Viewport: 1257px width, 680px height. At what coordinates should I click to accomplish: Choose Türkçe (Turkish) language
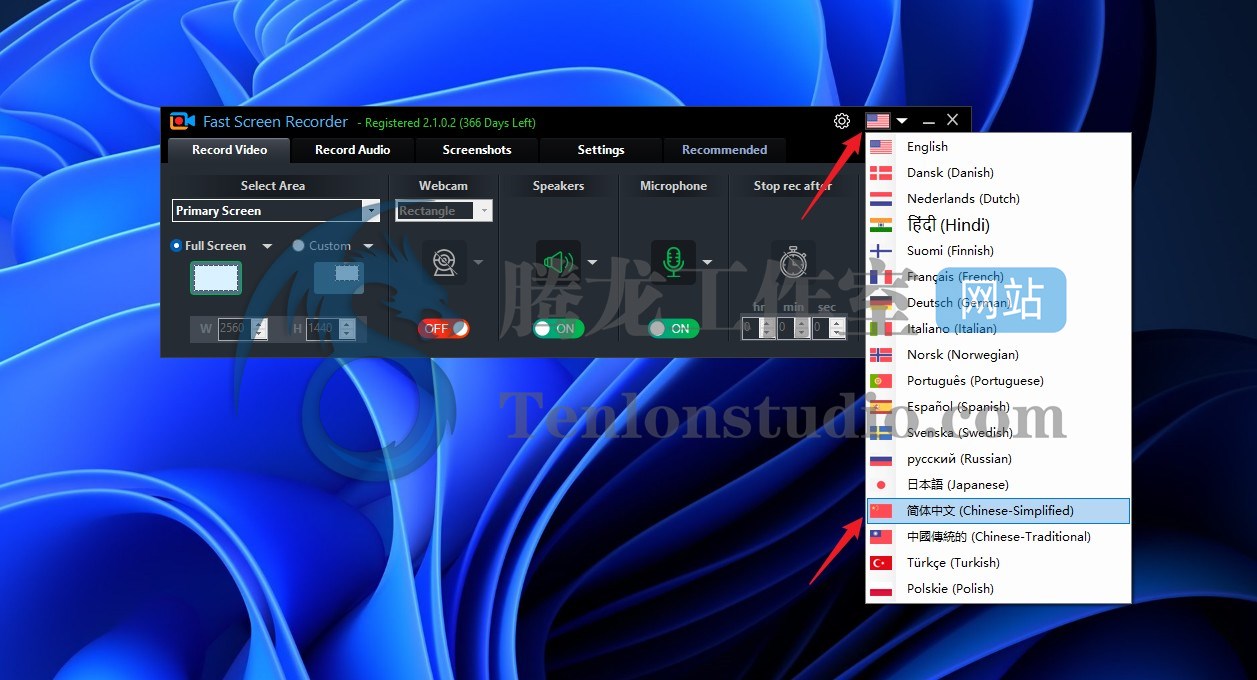[998, 563]
